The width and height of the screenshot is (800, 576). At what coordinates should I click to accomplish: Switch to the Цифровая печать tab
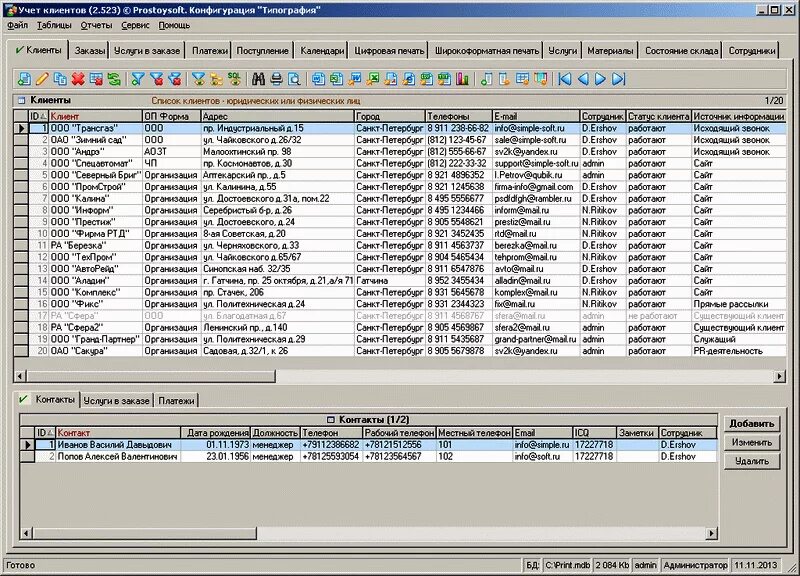[x=389, y=51]
